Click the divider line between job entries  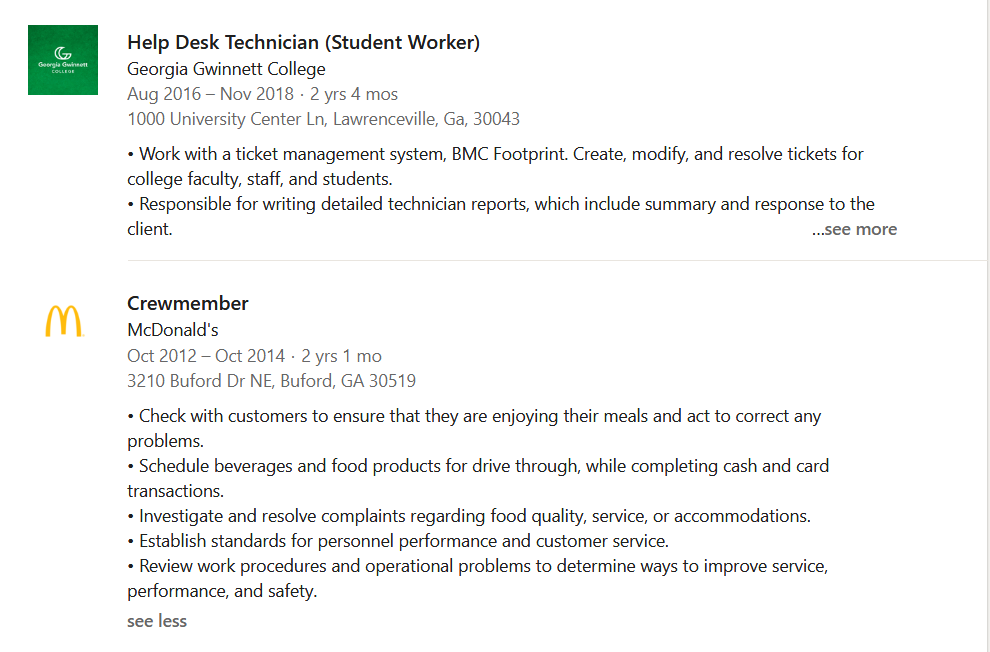557,260
